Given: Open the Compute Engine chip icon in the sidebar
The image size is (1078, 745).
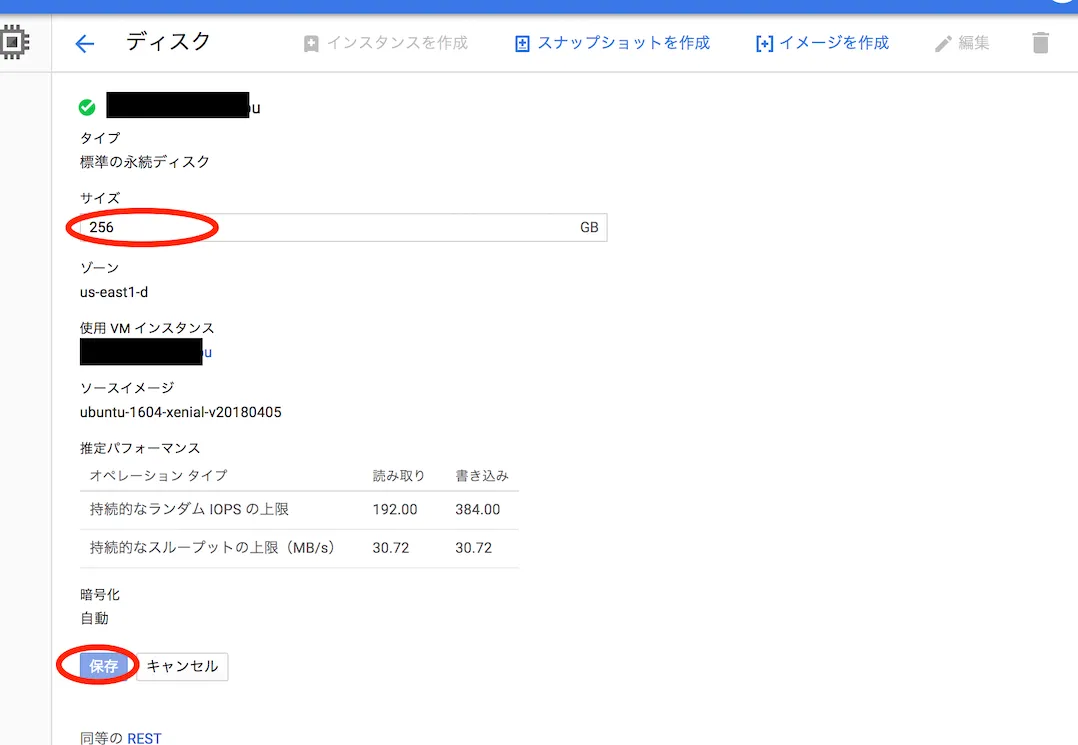Looking at the screenshot, I should click(14, 42).
